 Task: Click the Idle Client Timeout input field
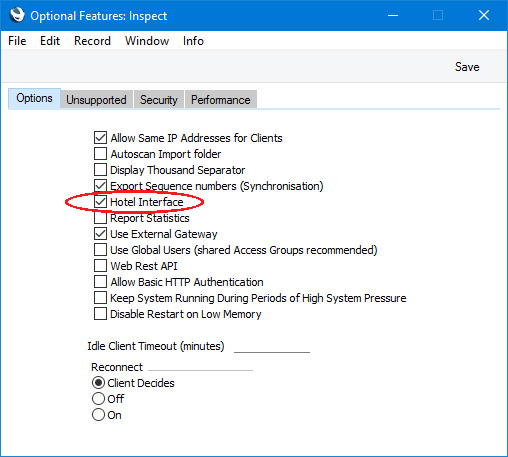[272, 346]
